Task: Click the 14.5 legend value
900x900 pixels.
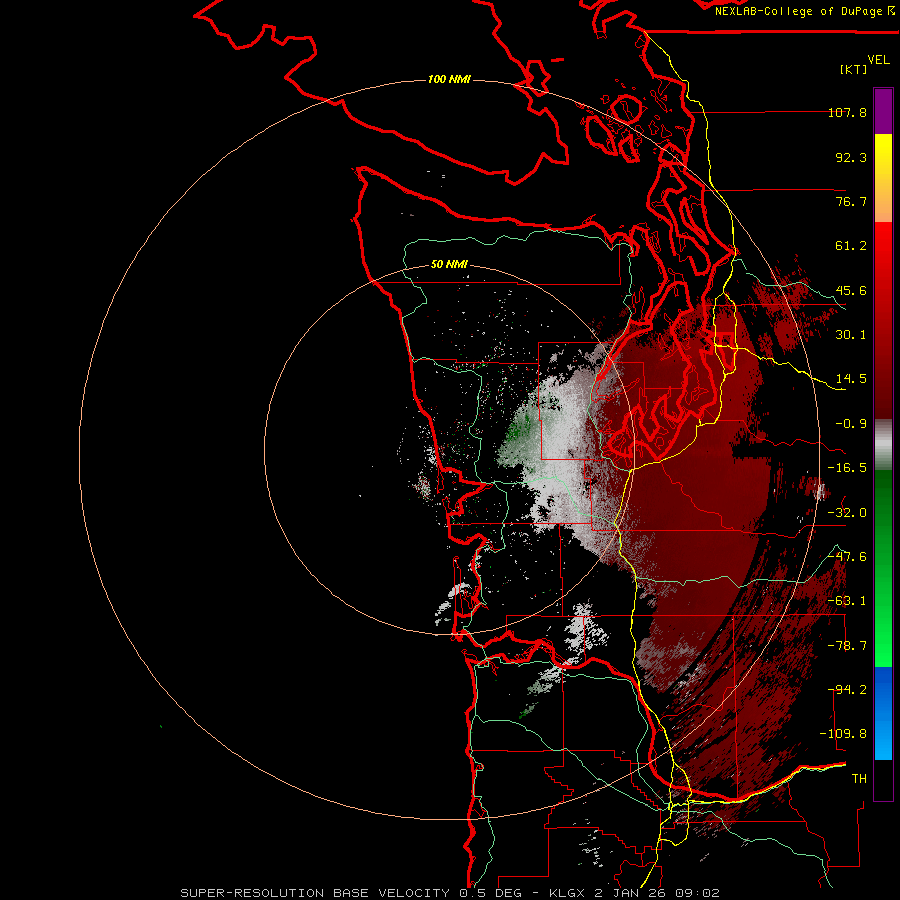Action: 851,379
